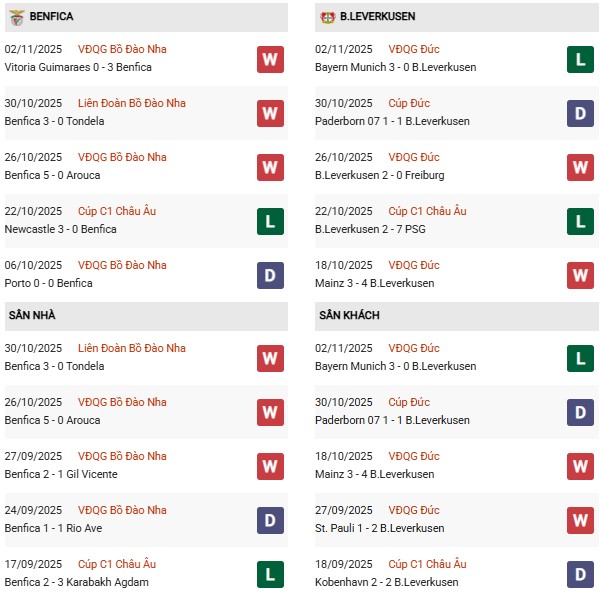Image resolution: width=600 pixels, height=594 pixels.
Task: Open the Benfica 2 - 1 Gil Vicente match
Action: (x=61, y=474)
